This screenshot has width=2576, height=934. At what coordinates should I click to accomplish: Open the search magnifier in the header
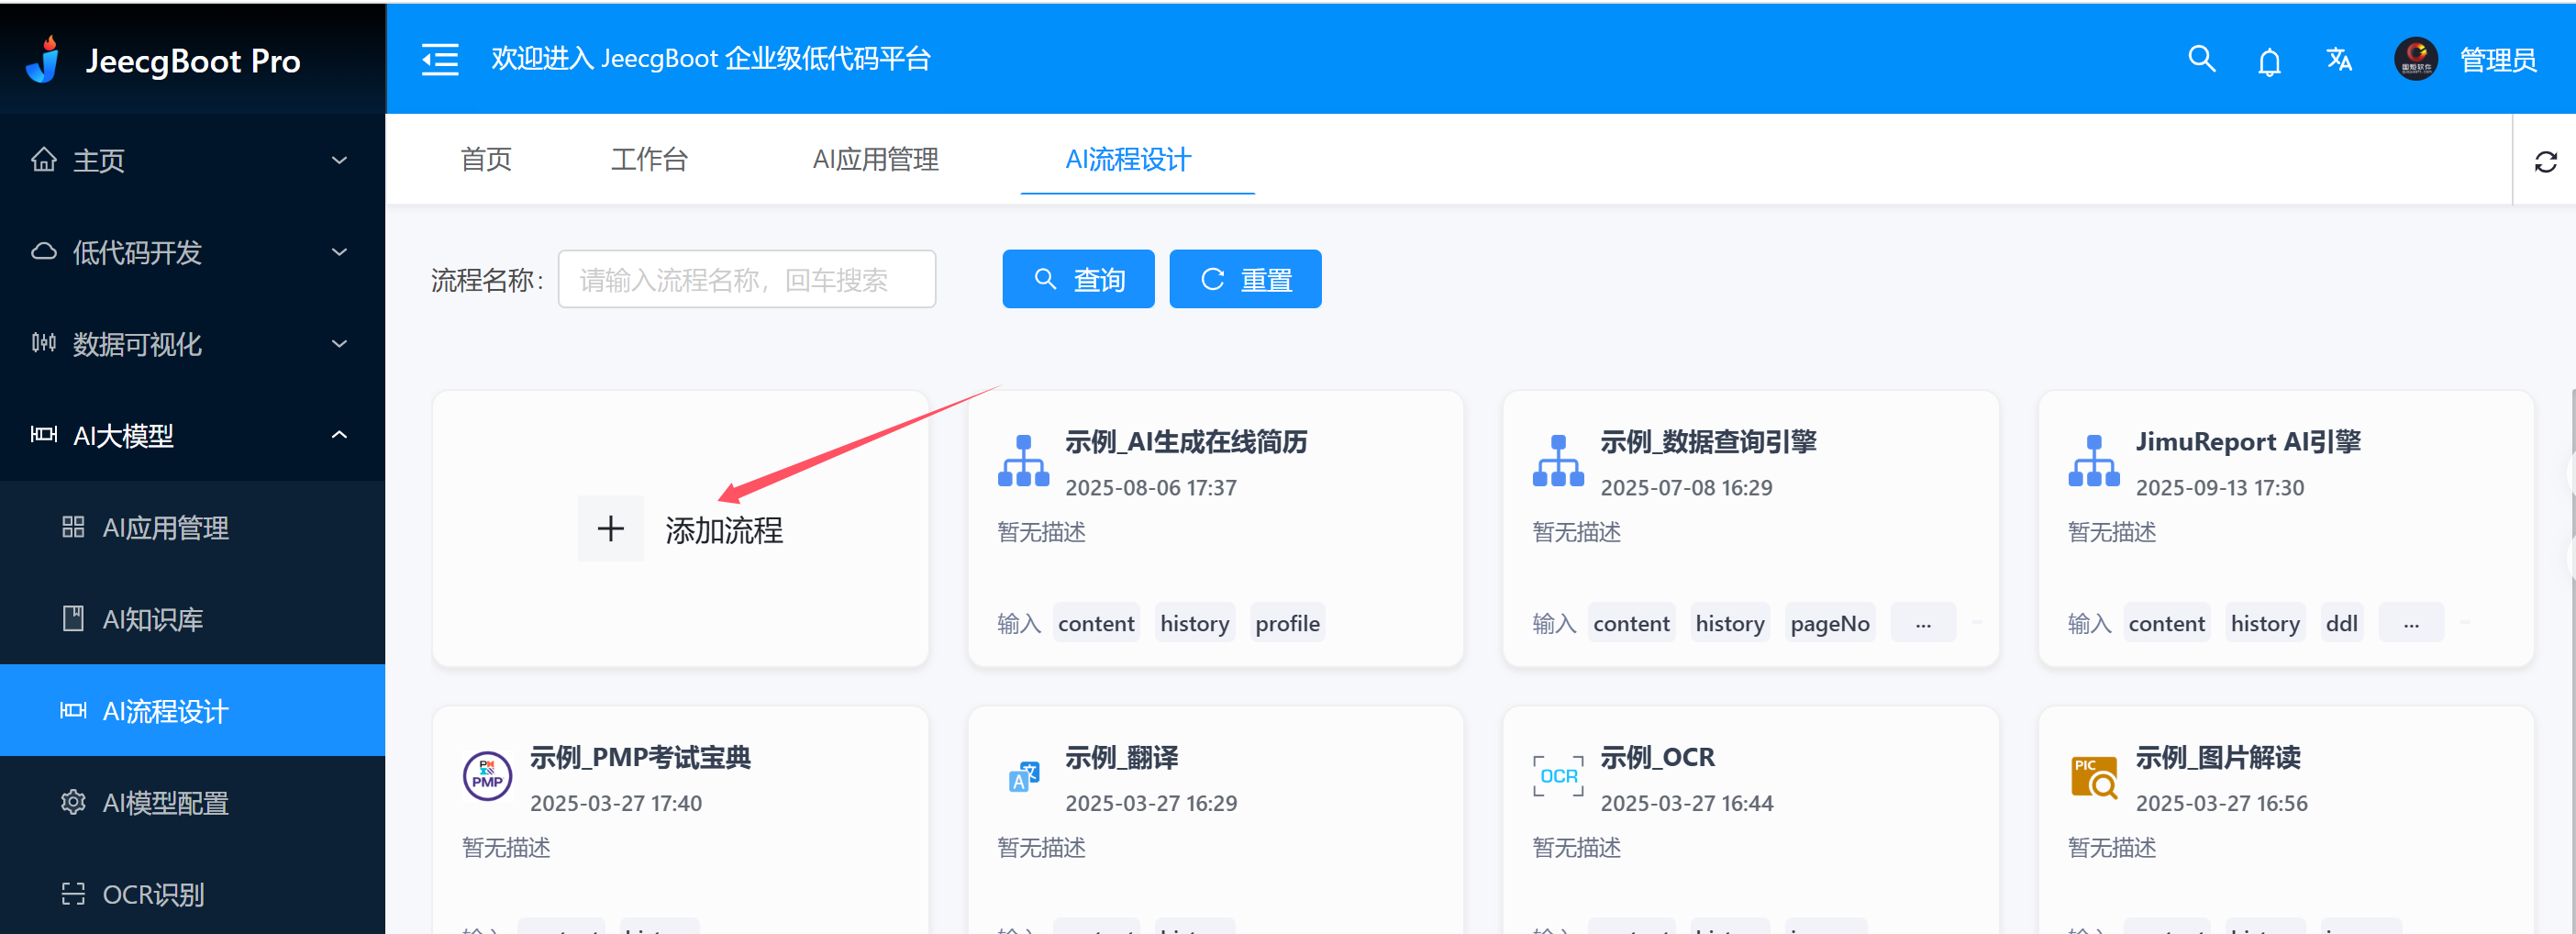(2201, 60)
